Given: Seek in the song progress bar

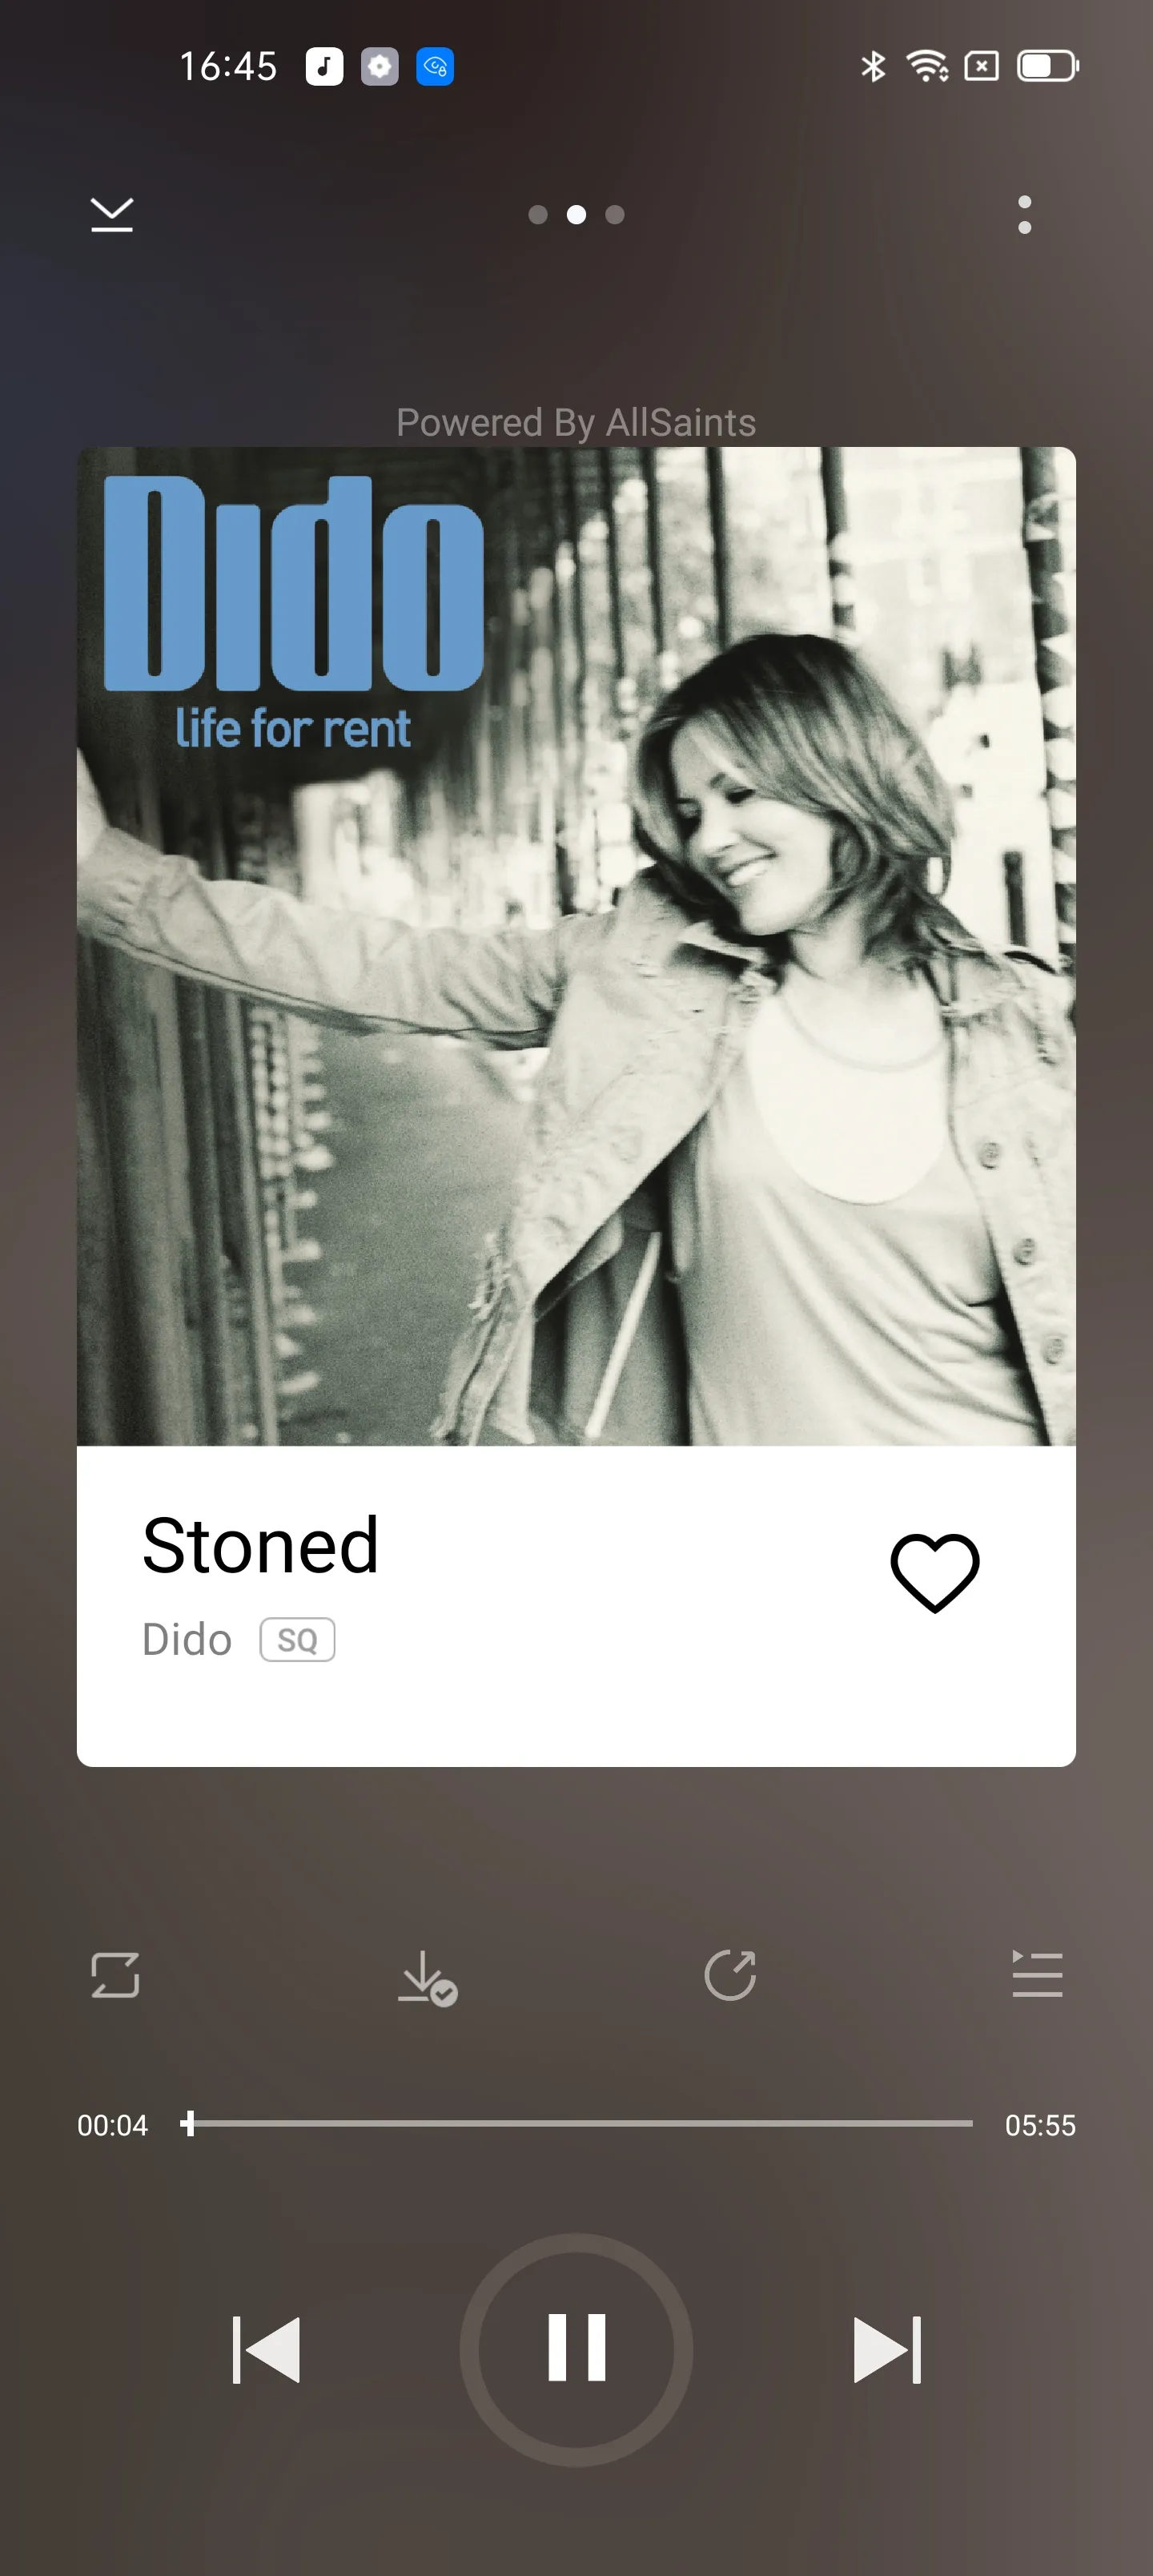Looking at the screenshot, I should 576,2123.
